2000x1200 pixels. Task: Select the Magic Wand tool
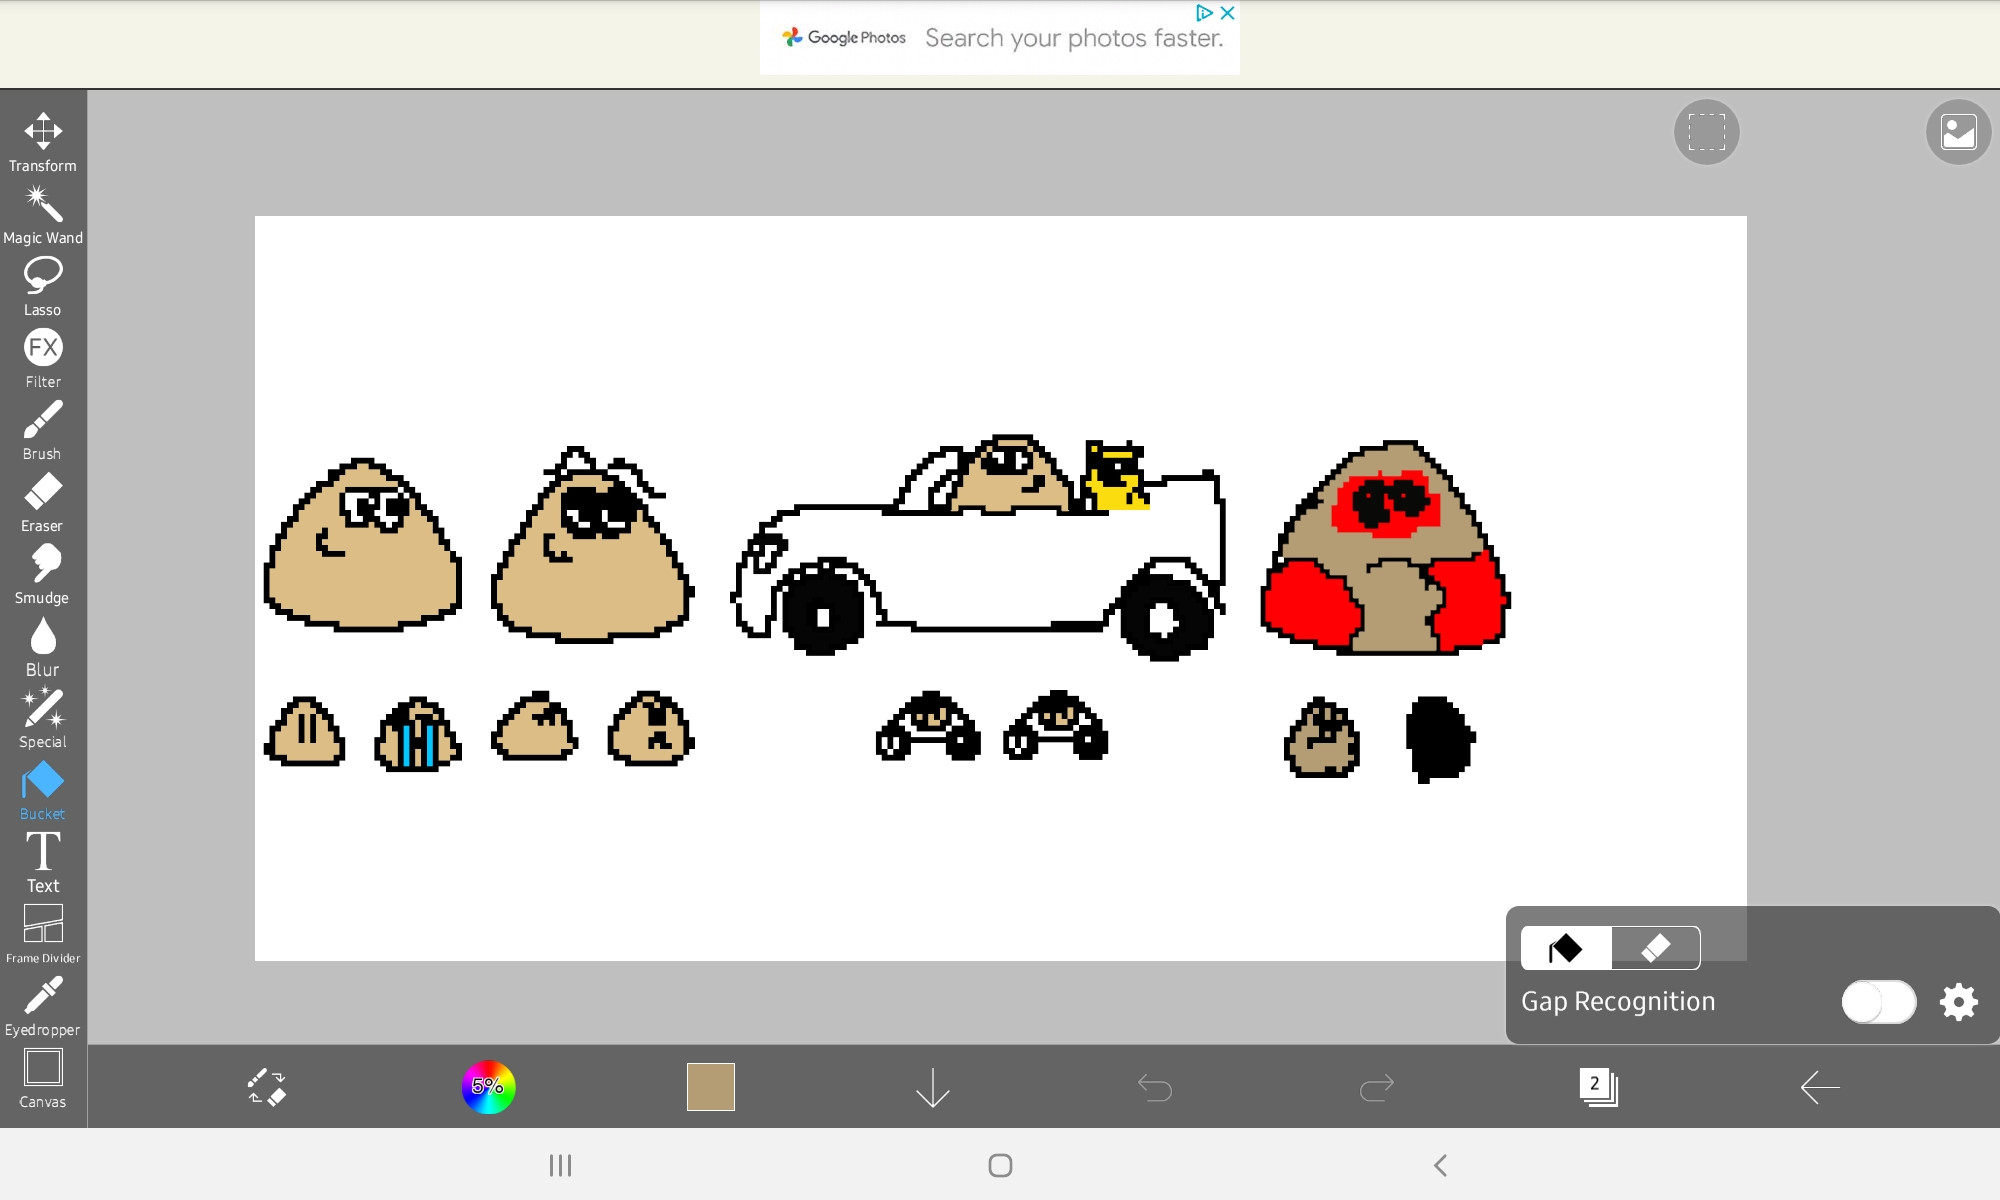43,214
